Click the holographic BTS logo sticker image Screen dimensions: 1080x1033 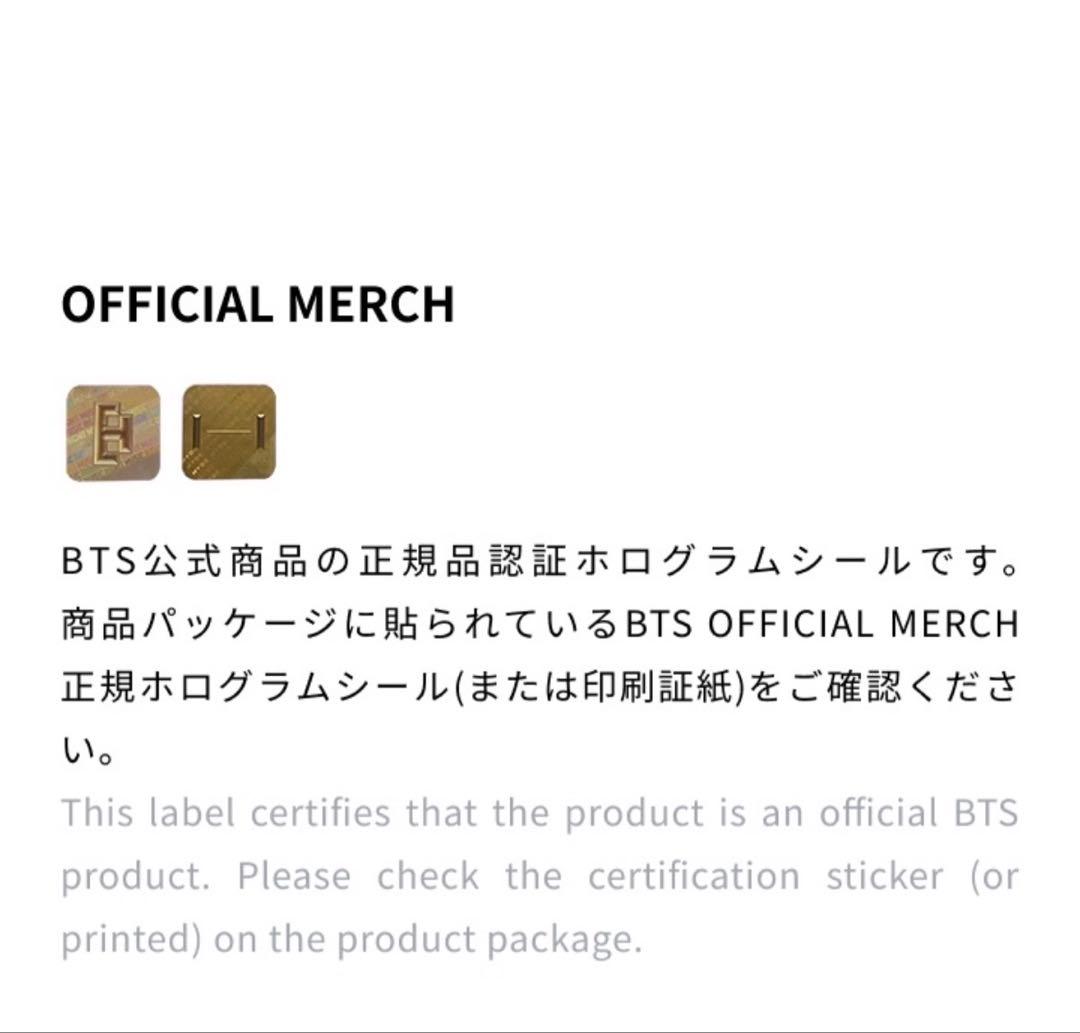(x=113, y=432)
